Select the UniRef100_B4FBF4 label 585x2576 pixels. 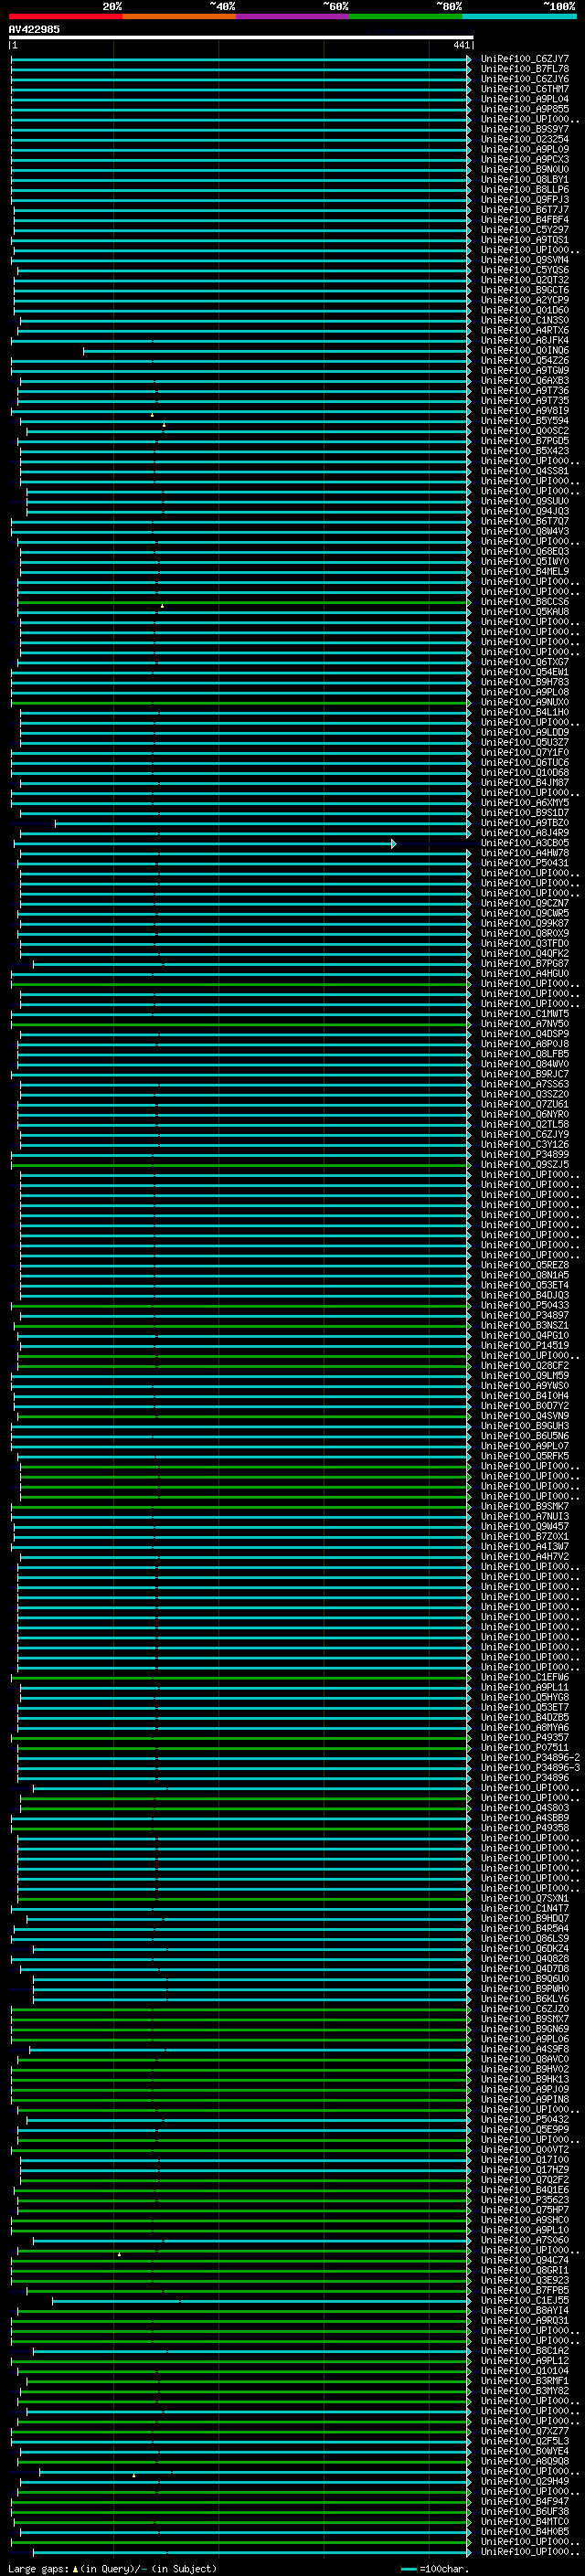(524, 220)
